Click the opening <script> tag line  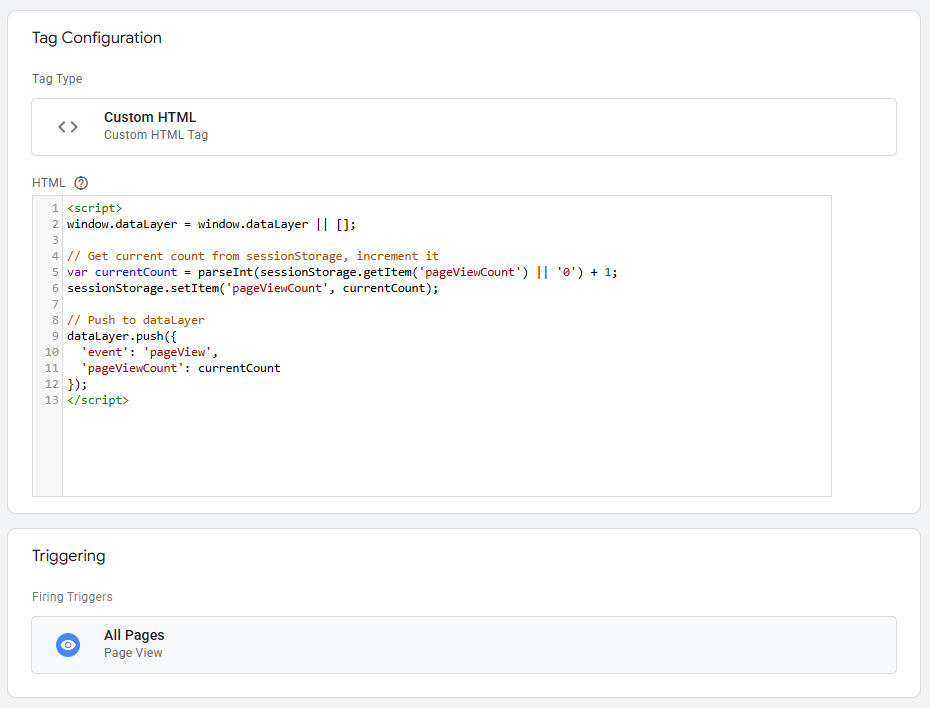[x=95, y=208]
